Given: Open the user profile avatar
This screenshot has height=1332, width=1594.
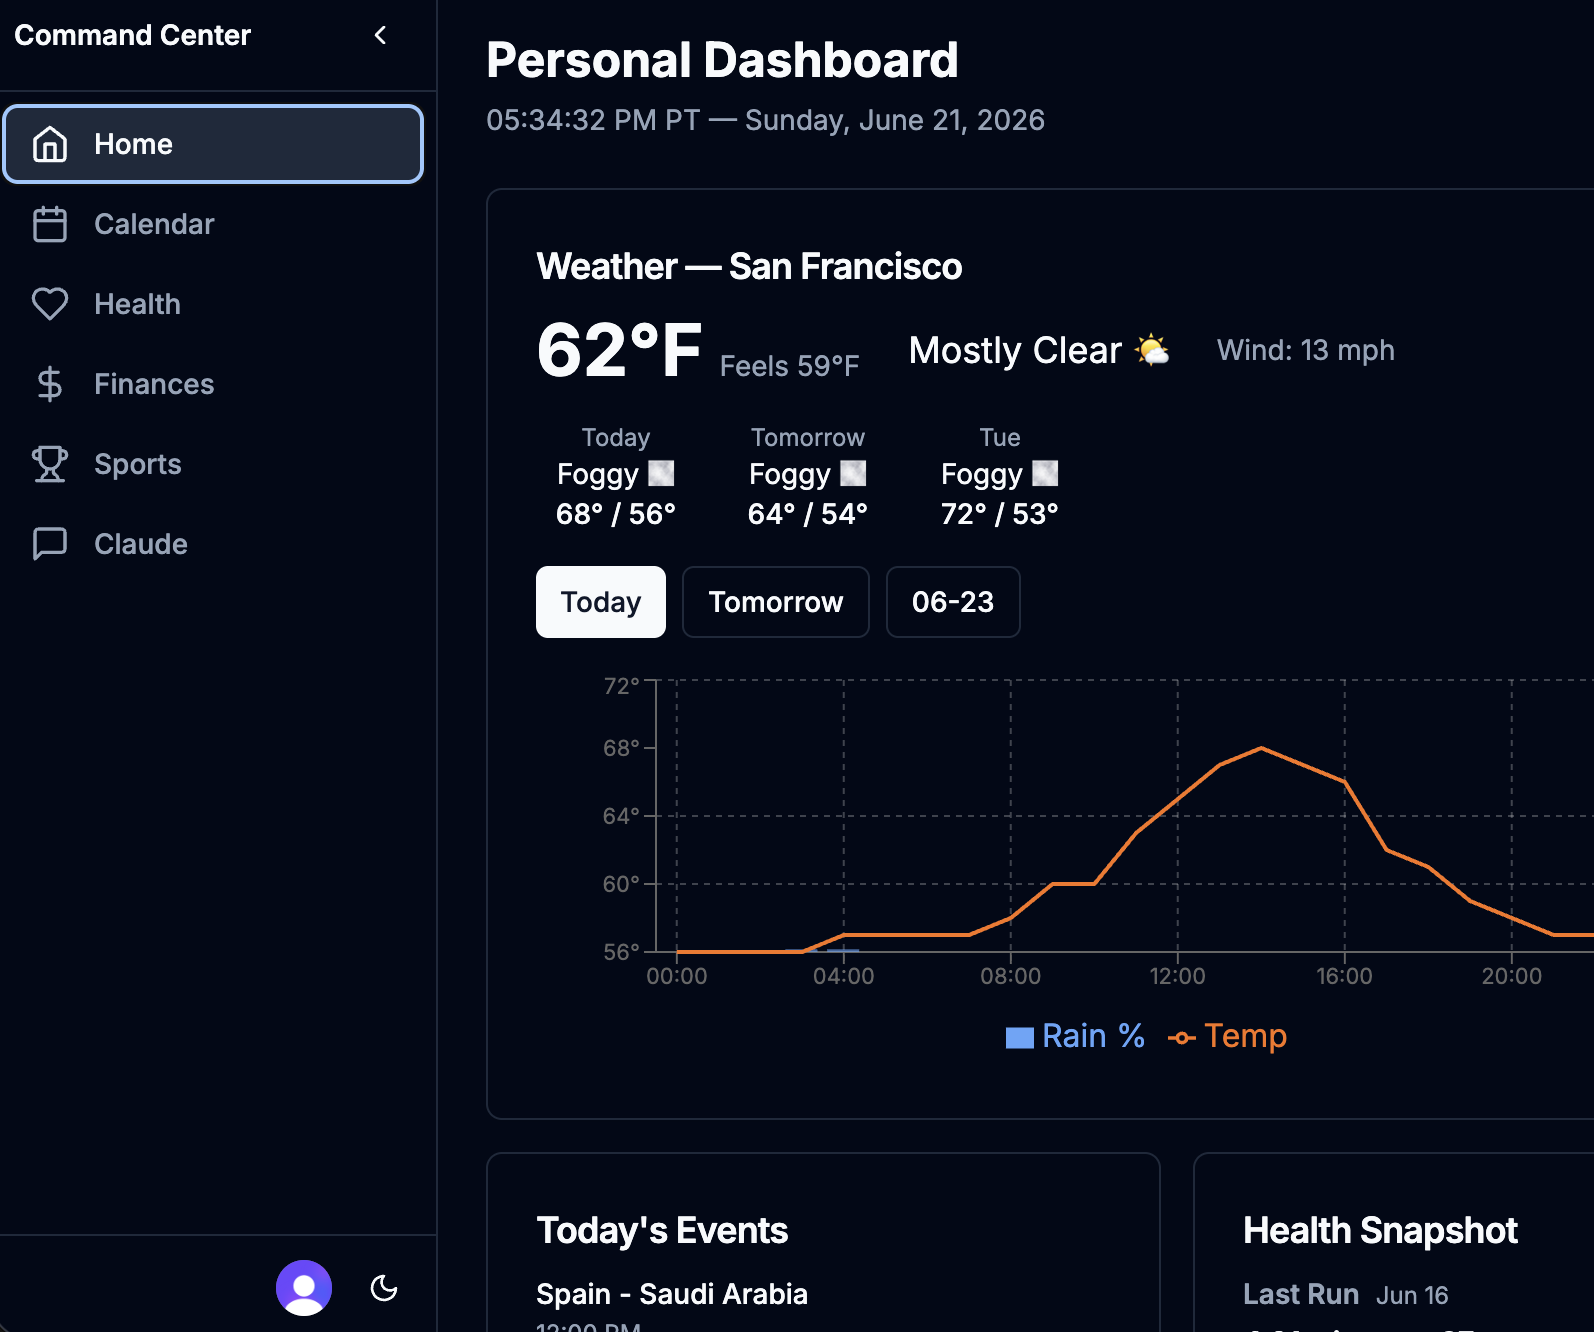Looking at the screenshot, I should (304, 1288).
